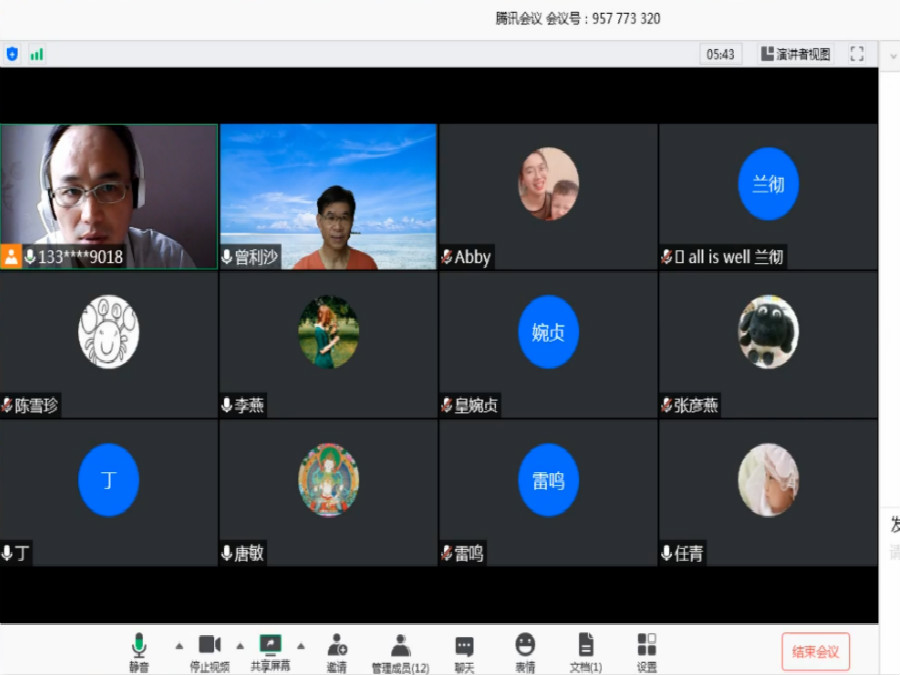This screenshot has width=900, height=675.
Task: Open 设置 settings from toolbar
Action: pos(647,651)
